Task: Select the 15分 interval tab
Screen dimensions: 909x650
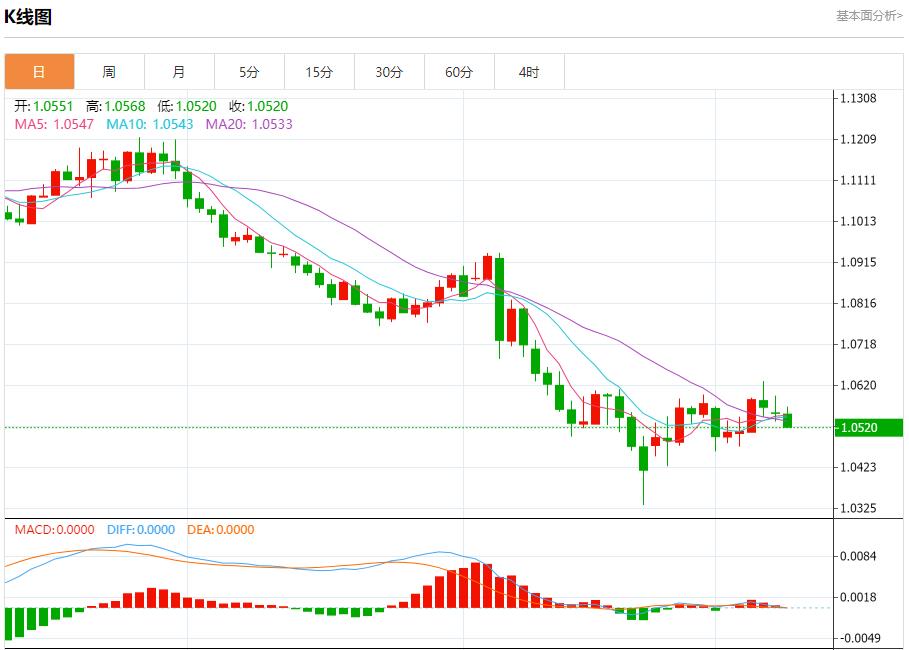Action: click(319, 72)
